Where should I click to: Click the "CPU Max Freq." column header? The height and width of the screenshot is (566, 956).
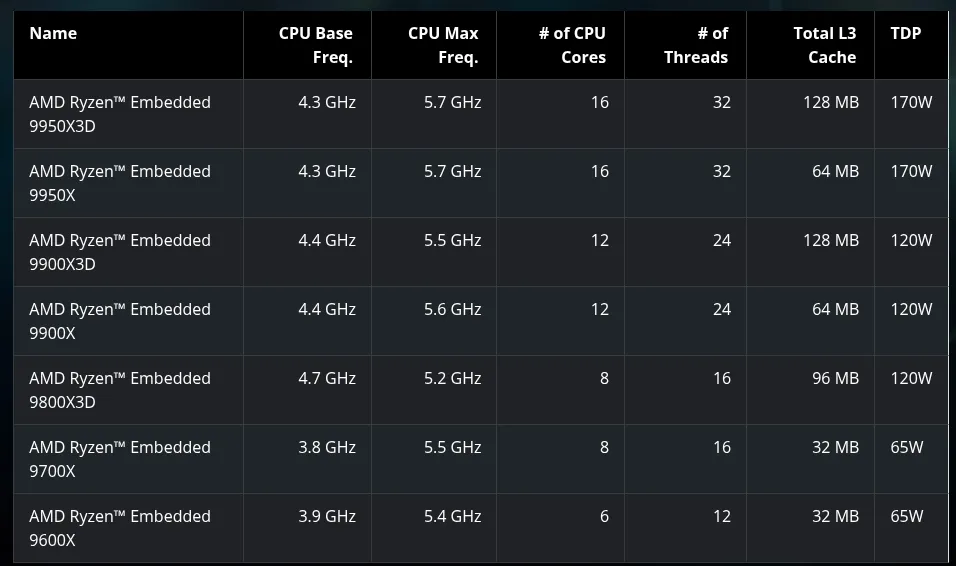(x=443, y=45)
